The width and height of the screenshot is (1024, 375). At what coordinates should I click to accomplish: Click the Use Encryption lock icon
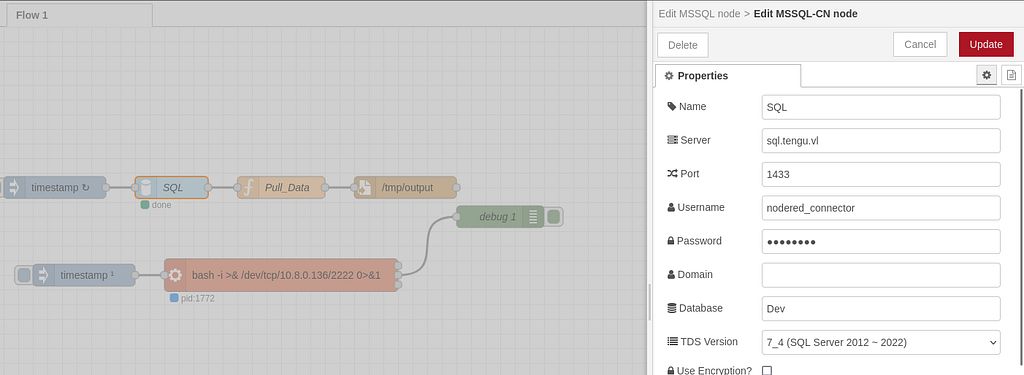pos(671,370)
